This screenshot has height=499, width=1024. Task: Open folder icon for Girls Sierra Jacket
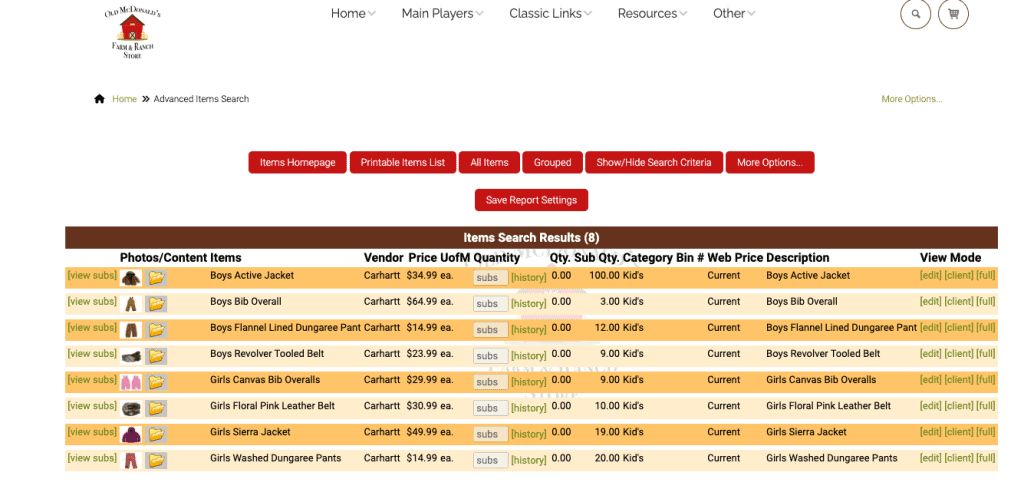click(156, 434)
